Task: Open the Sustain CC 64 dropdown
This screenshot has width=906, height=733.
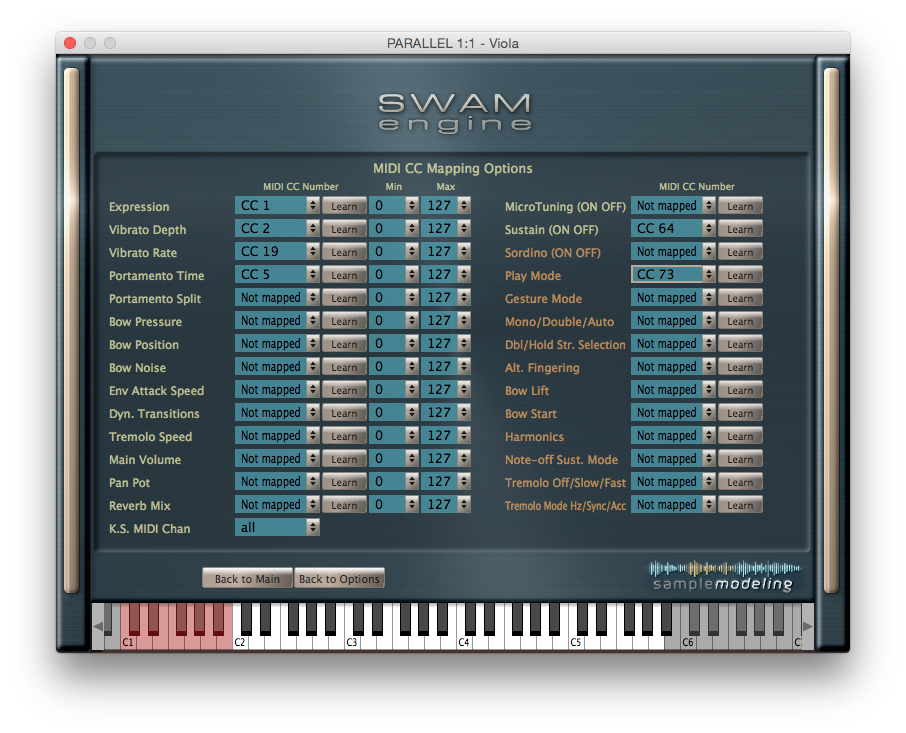Action: click(x=672, y=228)
